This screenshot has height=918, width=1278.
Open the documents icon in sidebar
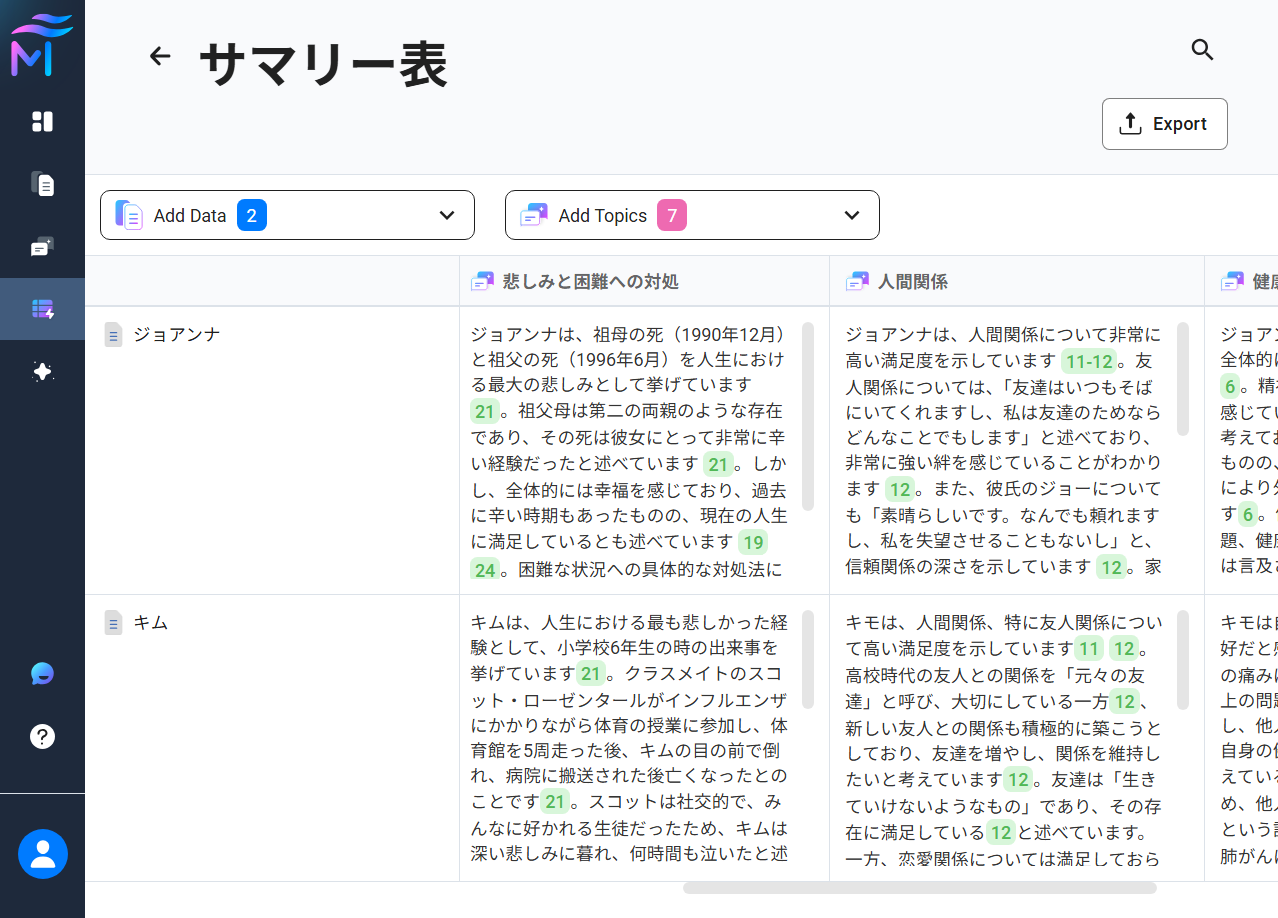click(42, 184)
